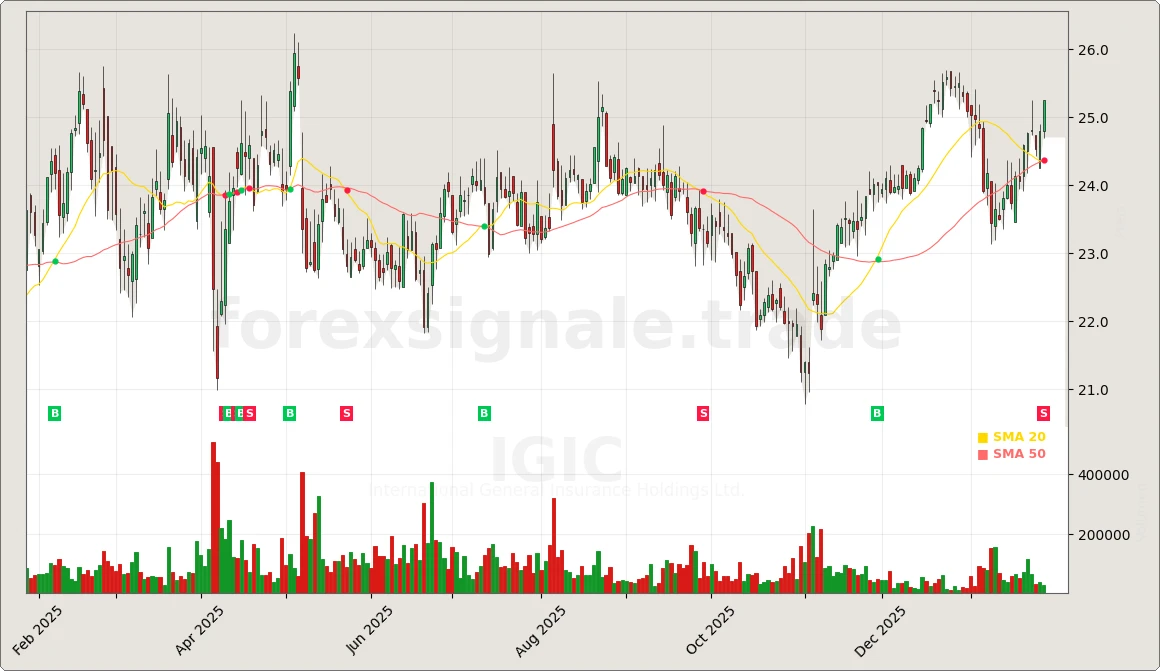Screen dimensions: 1160x671
Task: Select the green dot crossover marker near Dec 2025
Action: [x=878, y=257]
